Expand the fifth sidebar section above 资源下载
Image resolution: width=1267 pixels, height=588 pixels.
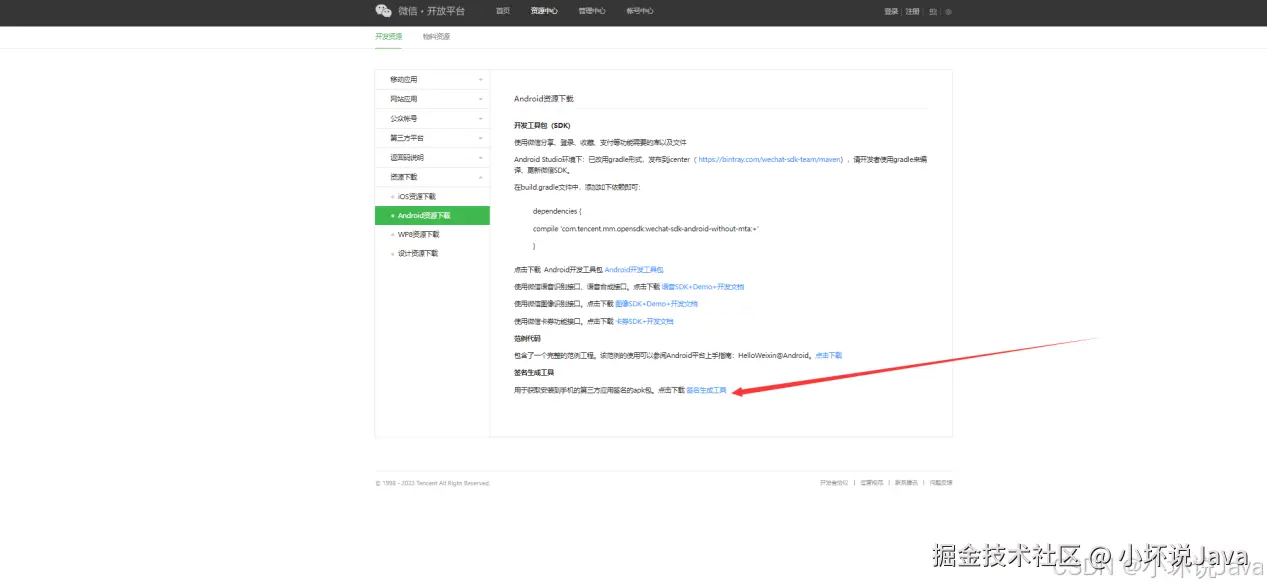pyautogui.click(x=432, y=157)
